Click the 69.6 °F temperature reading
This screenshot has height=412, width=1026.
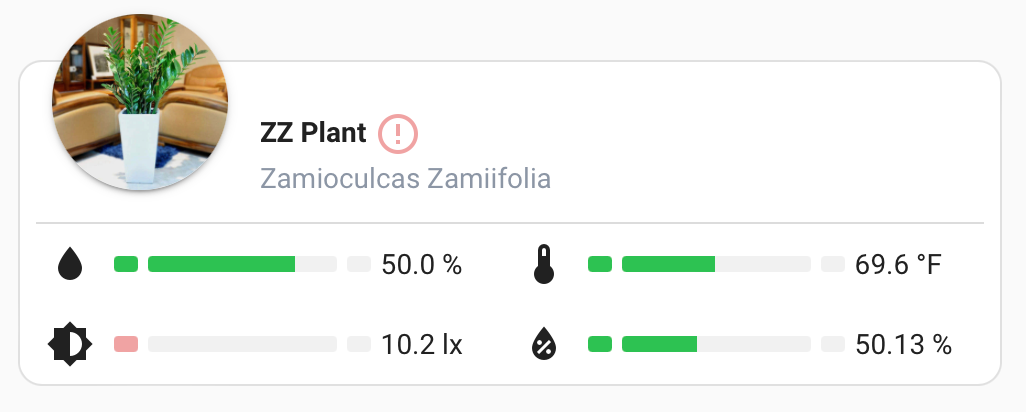[898, 265]
